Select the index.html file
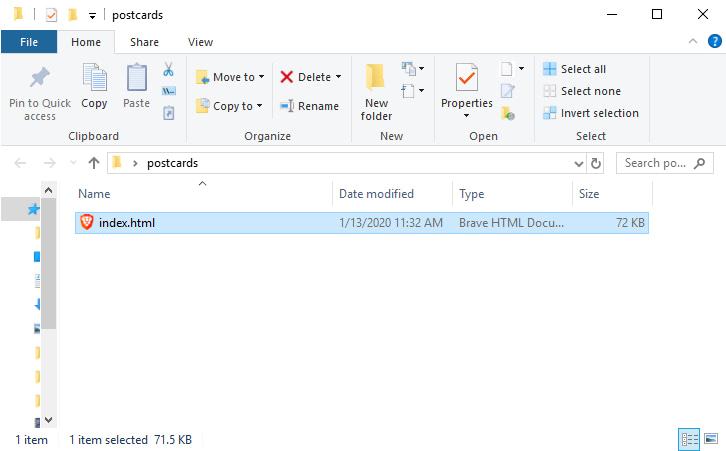Screen dimensions: 726x451 pyautogui.click(x=362, y=223)
